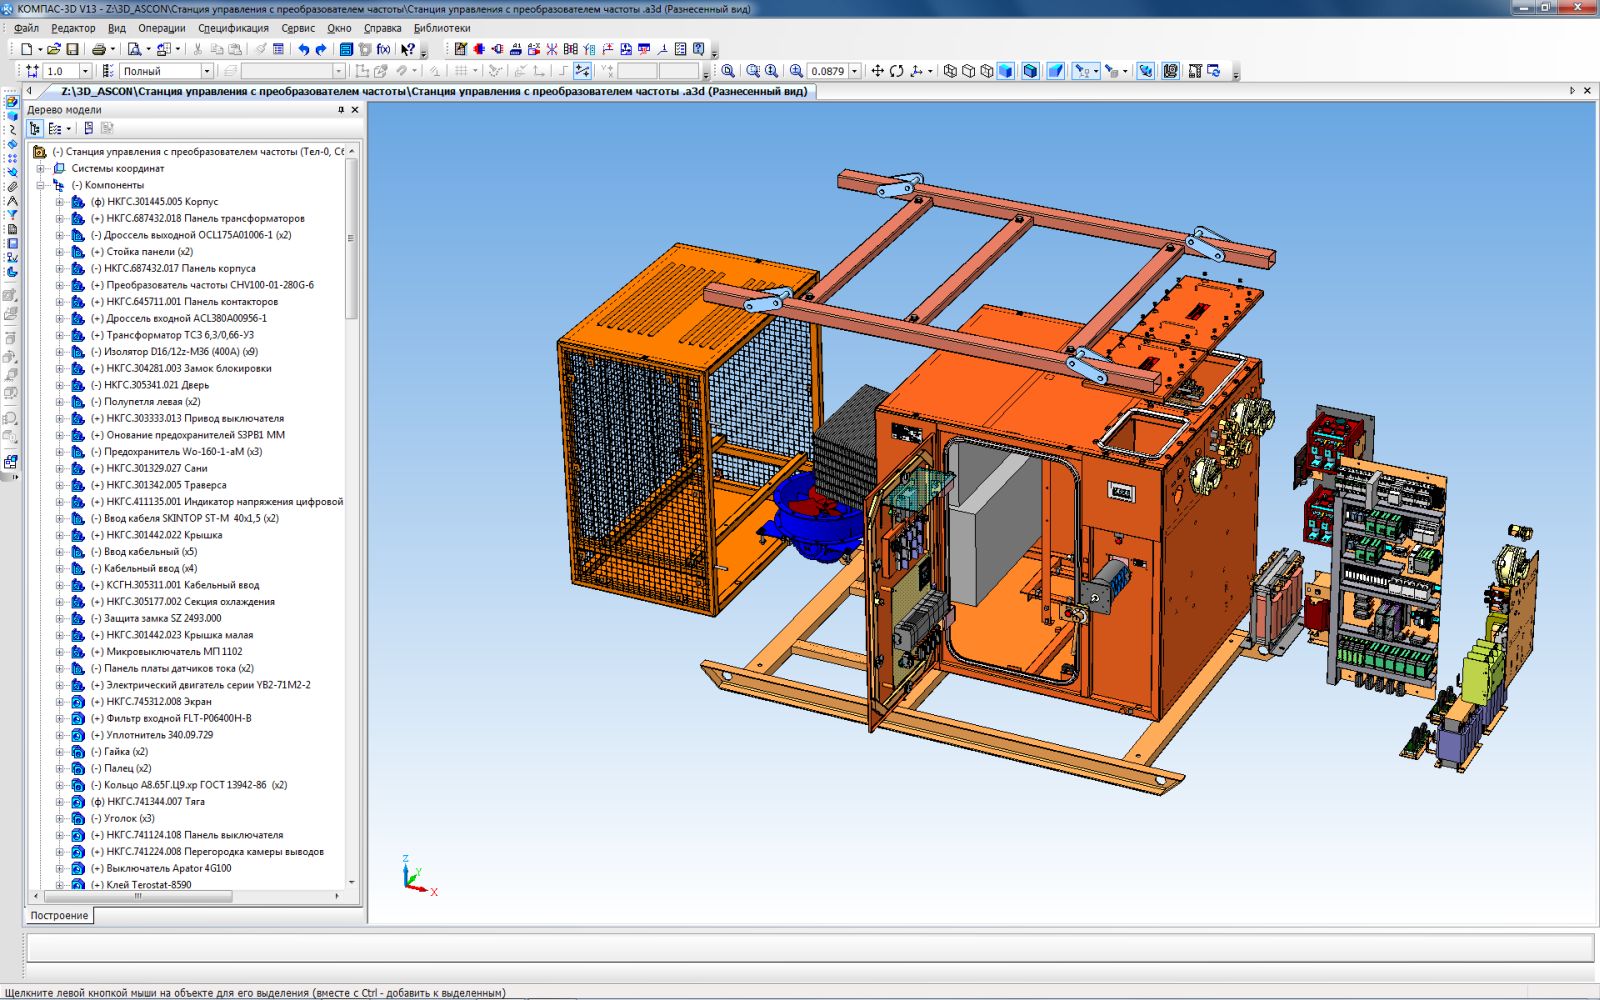Click the Zoom to fit icon
Screen dimensions: 1600x1000
click(727, 71)
